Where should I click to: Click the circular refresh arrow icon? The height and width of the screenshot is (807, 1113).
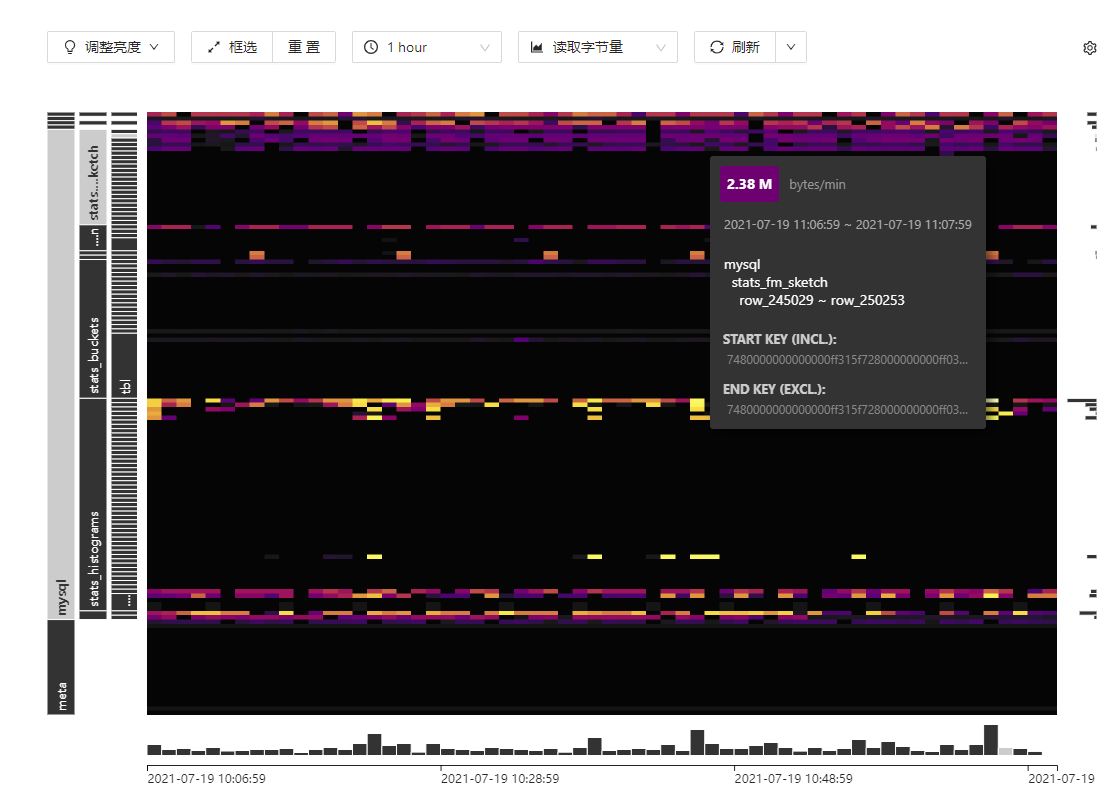[x=716, y=47]
